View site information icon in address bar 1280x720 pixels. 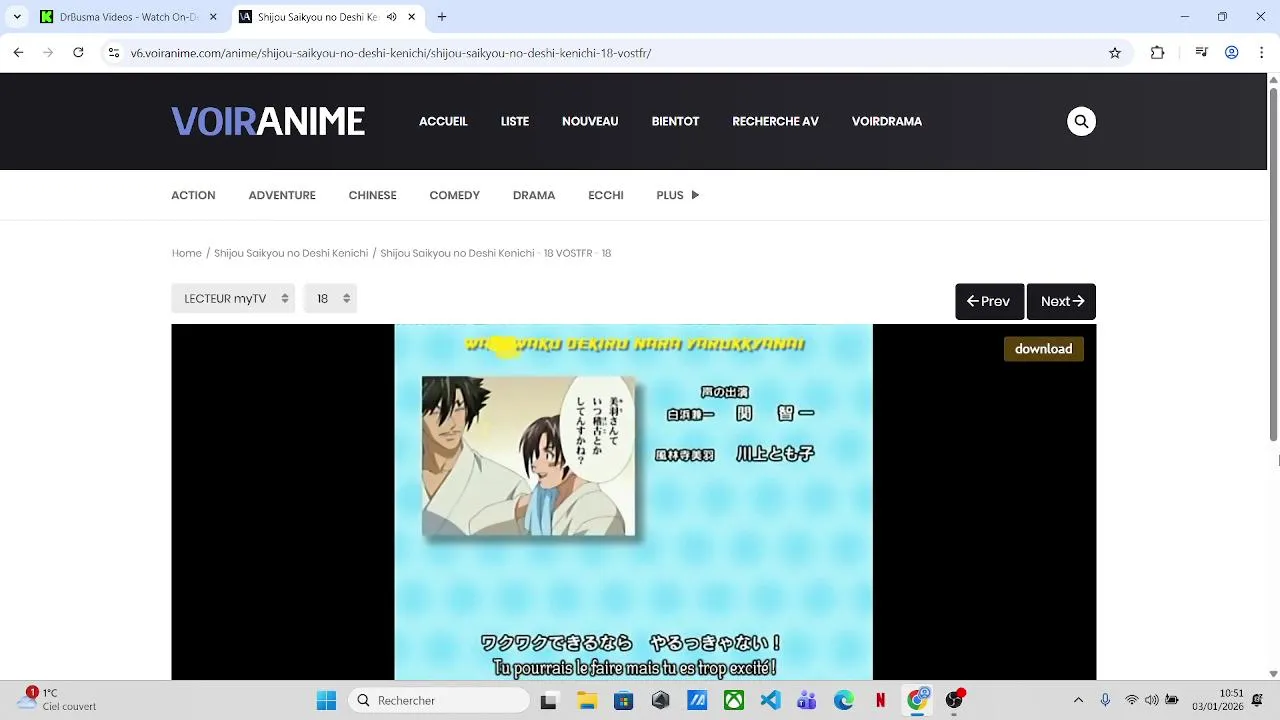point(114,53)
